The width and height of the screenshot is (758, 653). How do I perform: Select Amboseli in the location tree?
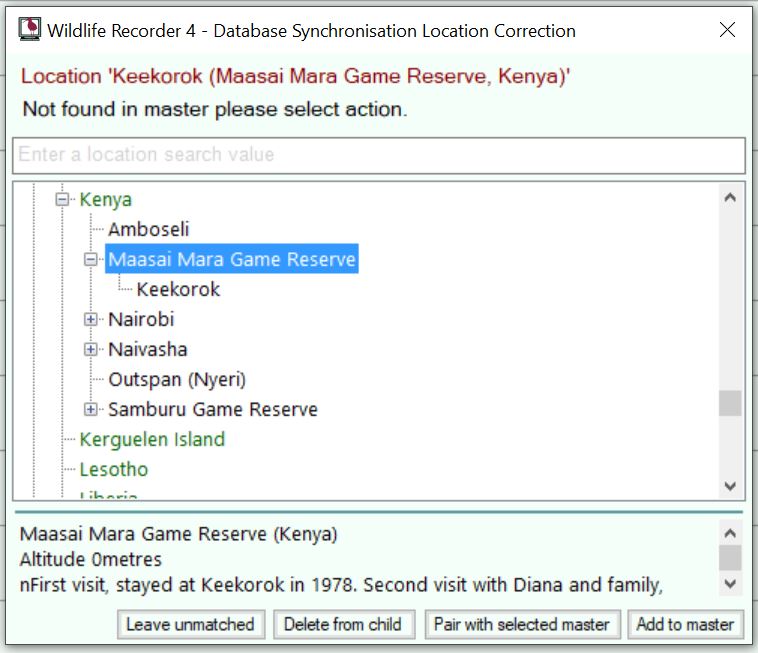click(x=148, y=229)
